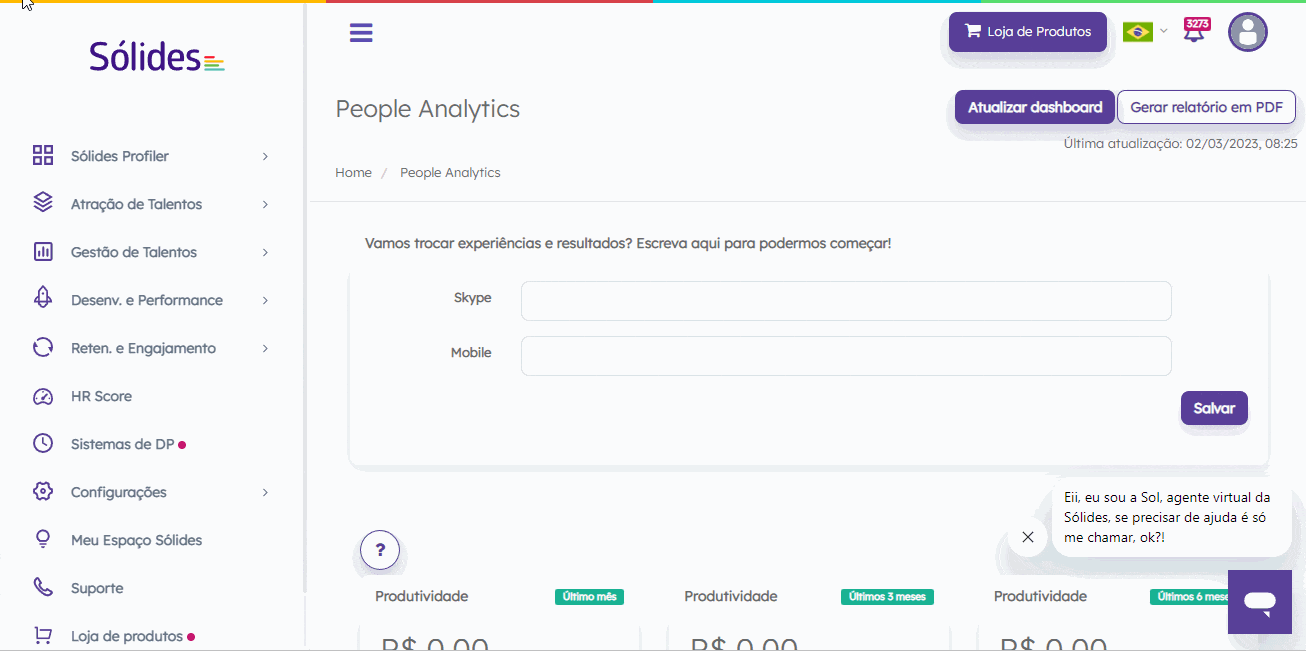This screenshot has width=1306, height=651.
Task: Click the Atração de Talentos layers icon
Action: click(x=43, y=203)
